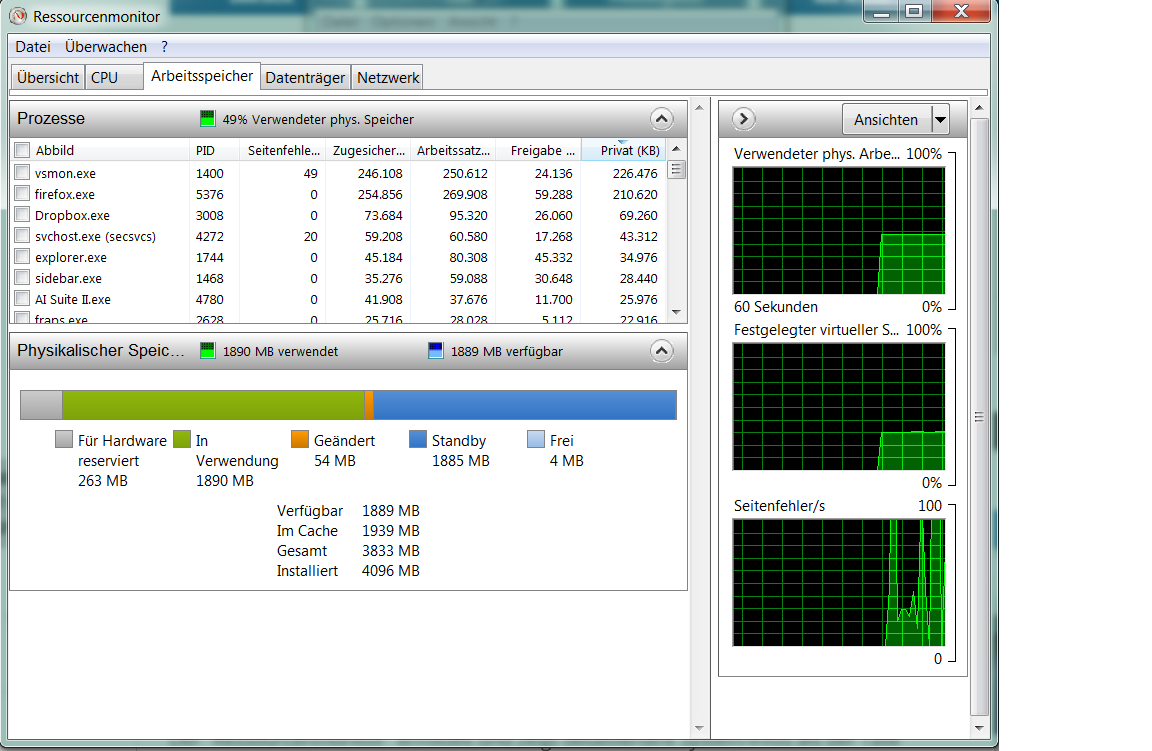1152x751 pixels.
Task: Maximize the Ressourcenmonitor window
Action: (x=914, y=11)
